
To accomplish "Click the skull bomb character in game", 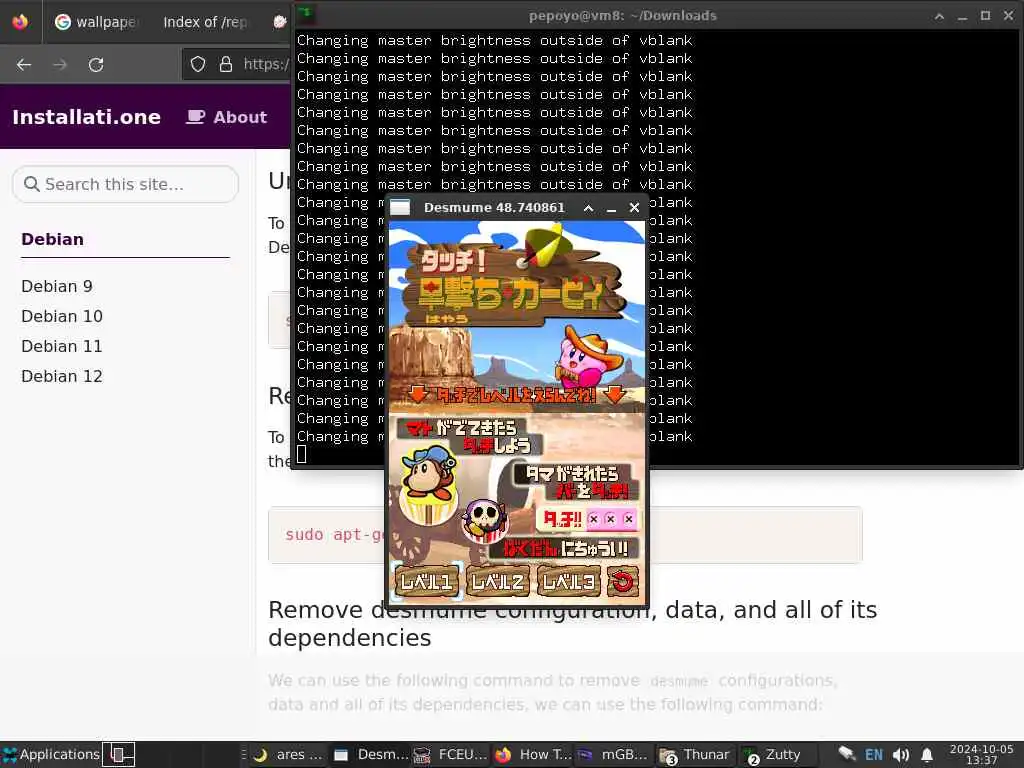I will pos(485,520).
